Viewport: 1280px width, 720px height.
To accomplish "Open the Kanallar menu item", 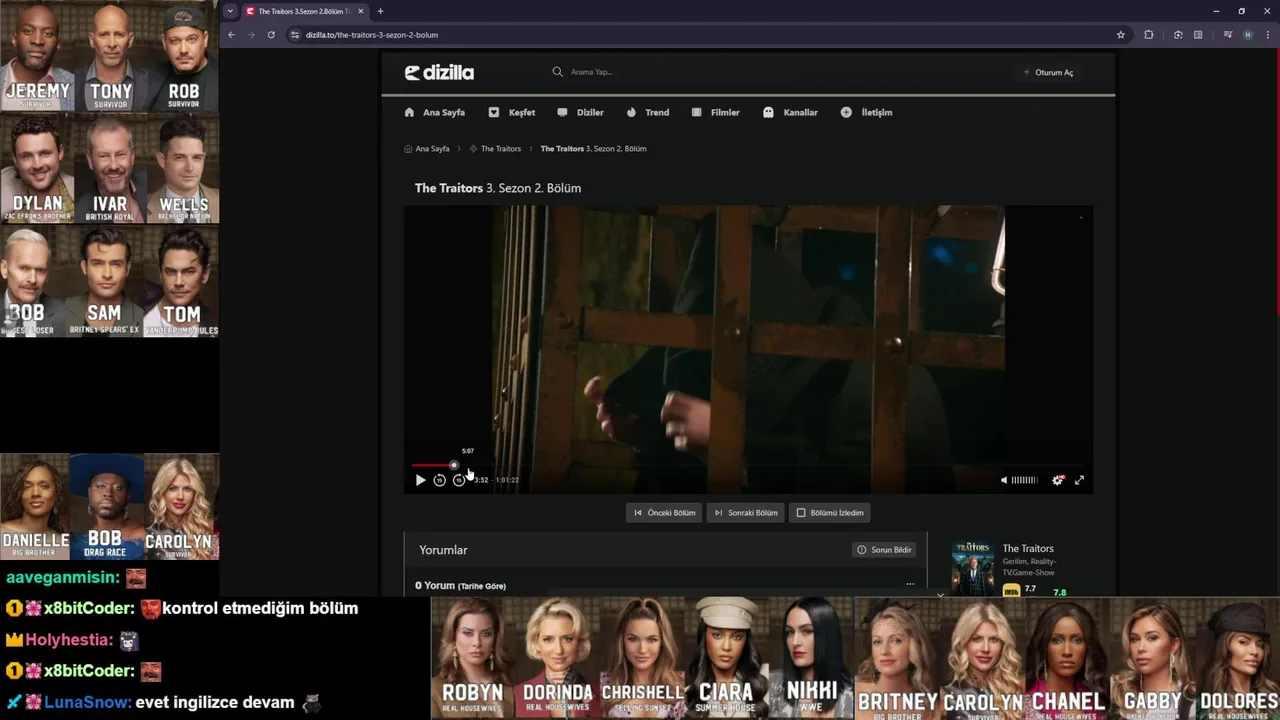I will 791,113.
